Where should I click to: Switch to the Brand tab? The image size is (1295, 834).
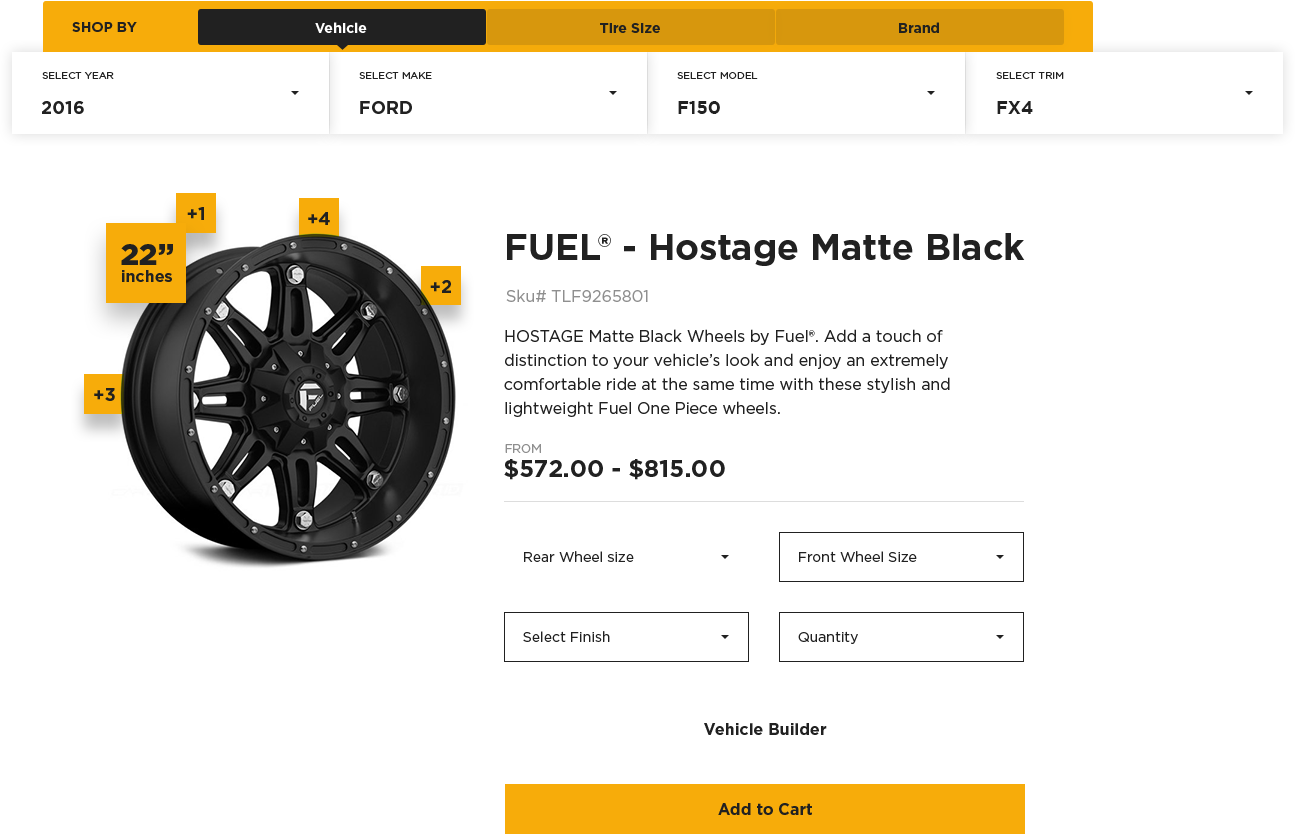(919, 28)
